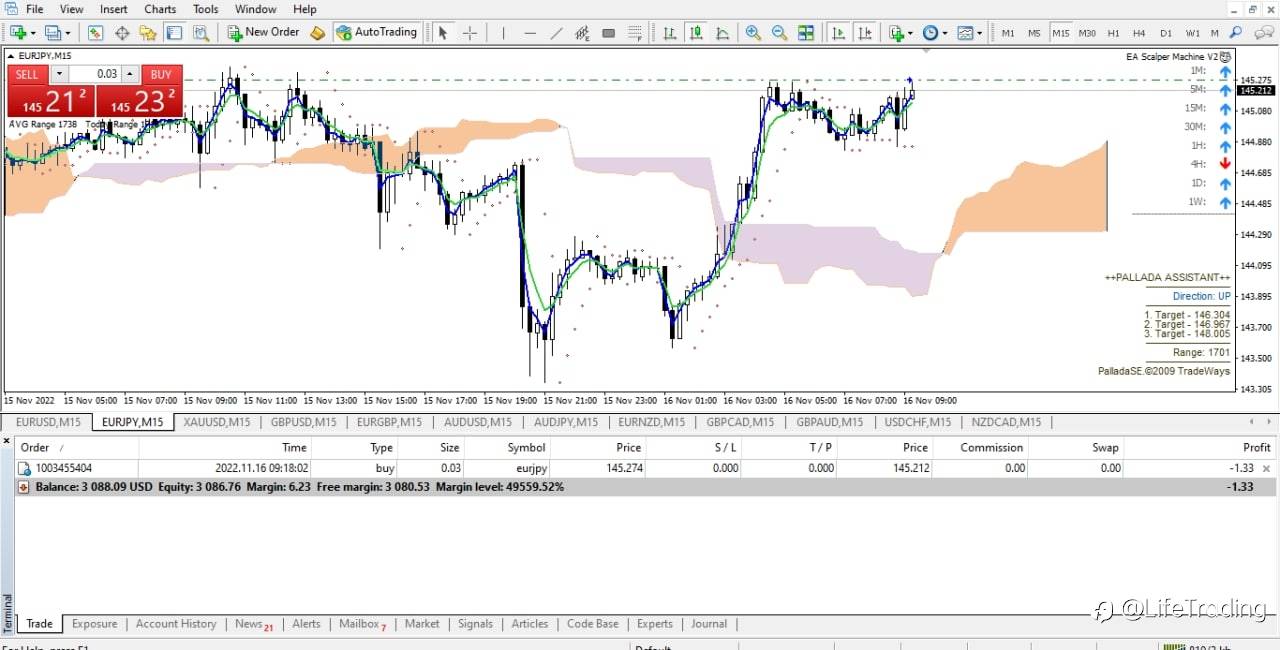Expand the indicators dropdown arrow
Viewport: 1280px width, 650px height.
(x=910, y=34)
